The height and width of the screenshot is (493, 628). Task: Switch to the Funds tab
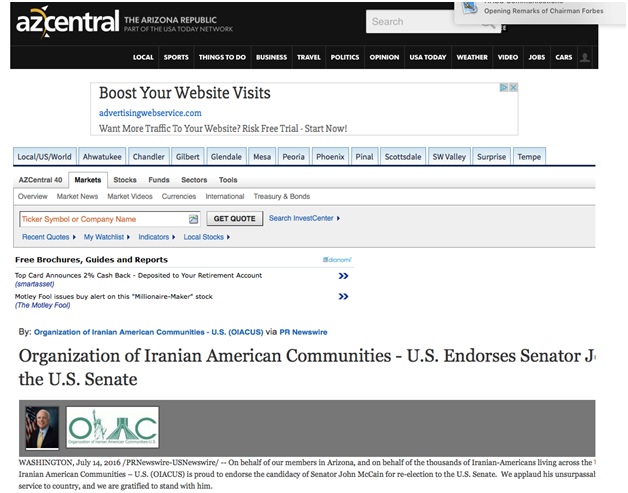tap(159, 180)
